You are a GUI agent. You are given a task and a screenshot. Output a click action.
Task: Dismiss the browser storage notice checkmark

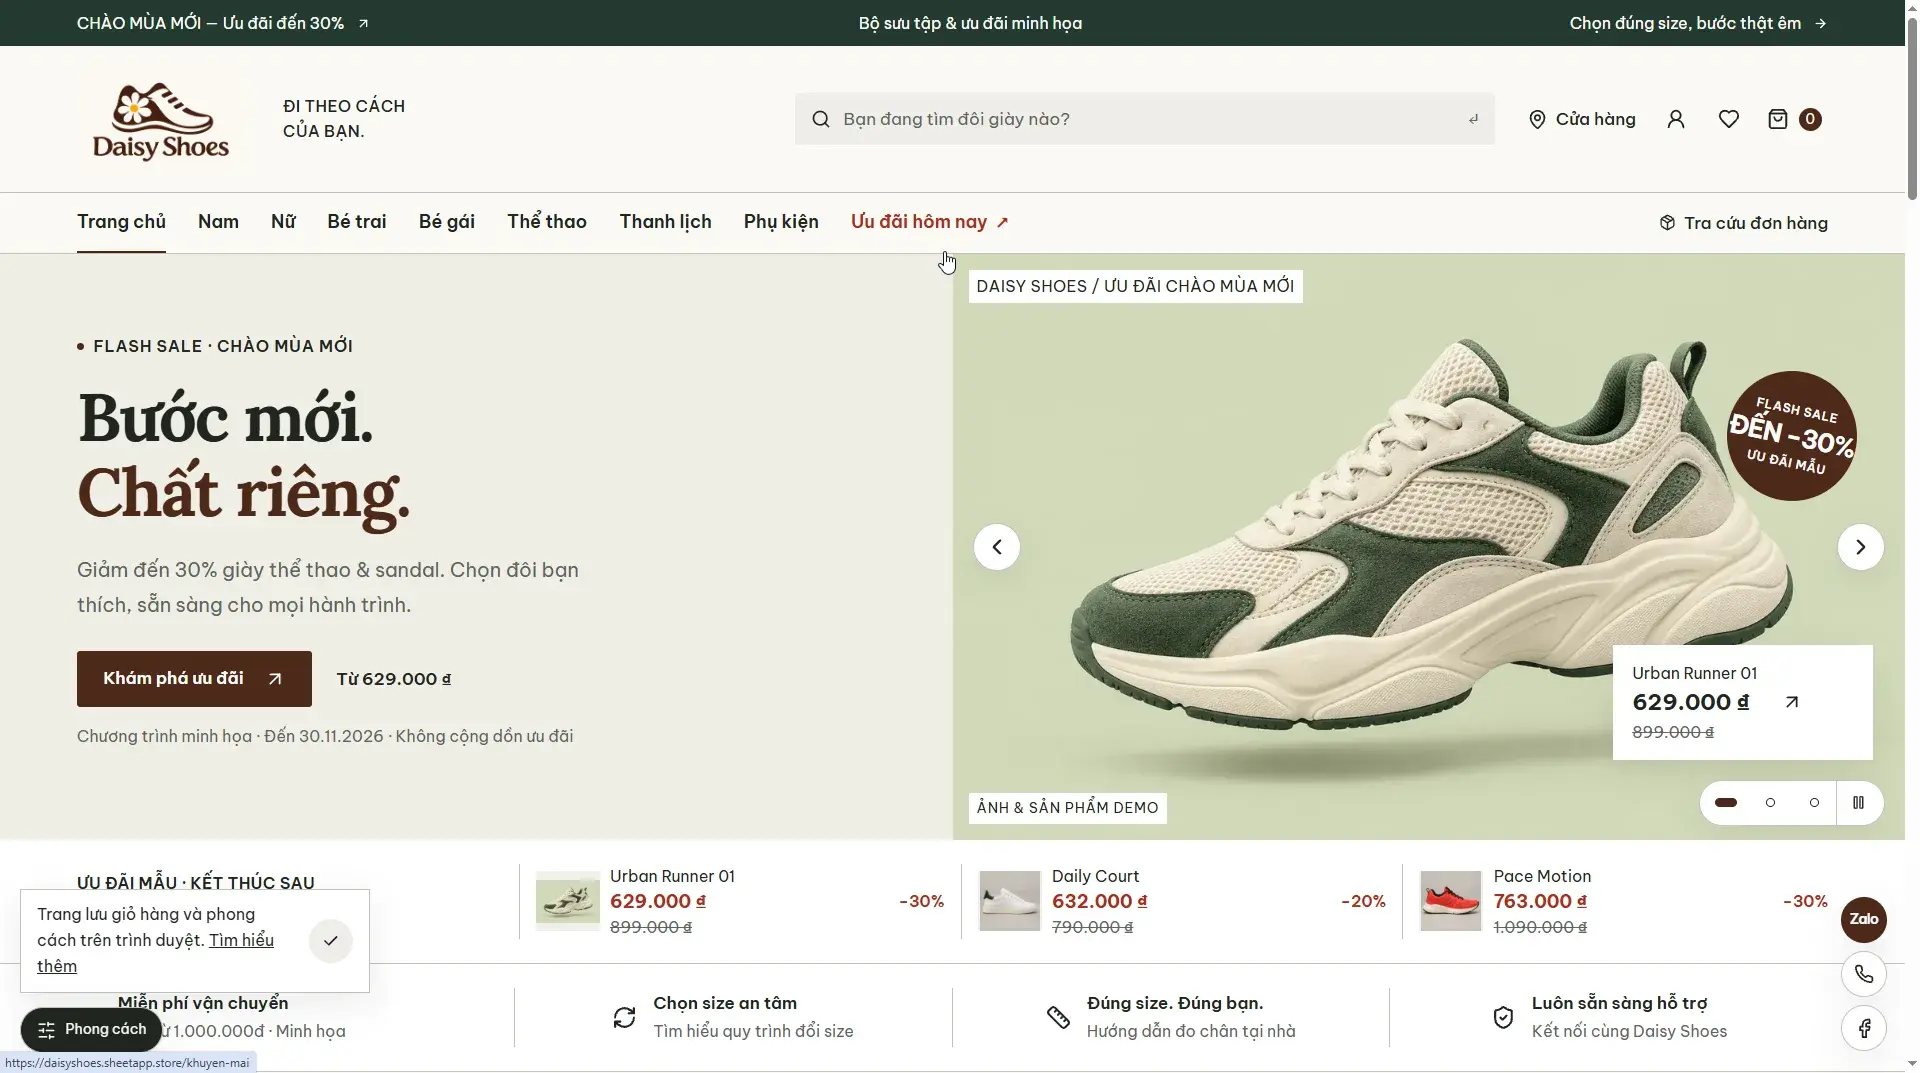331,941
